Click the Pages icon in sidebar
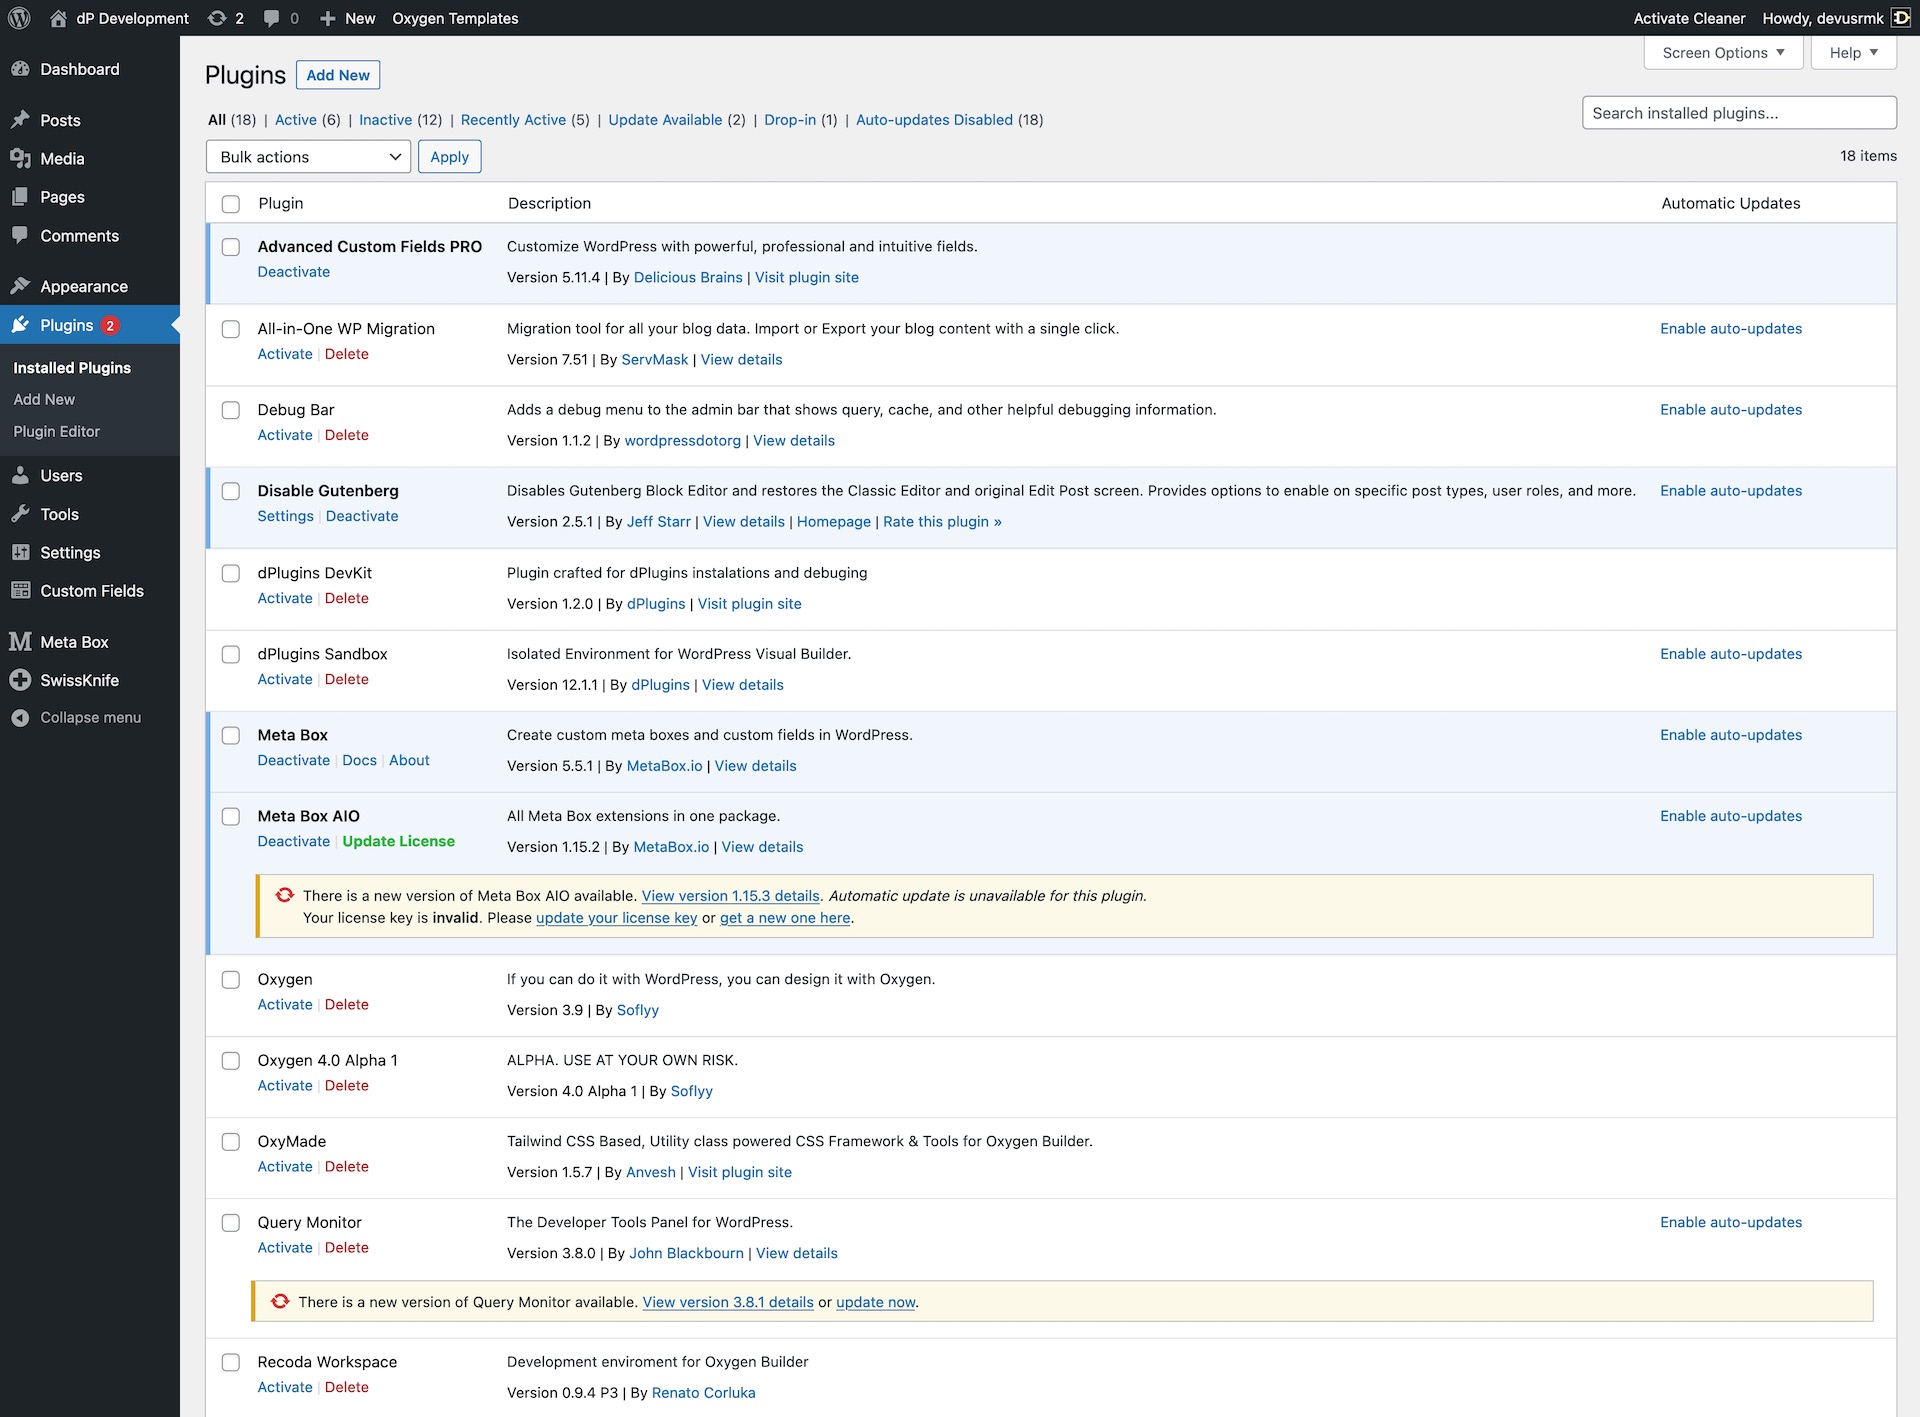This screenshot has width=1920, height=1417. 20,197
